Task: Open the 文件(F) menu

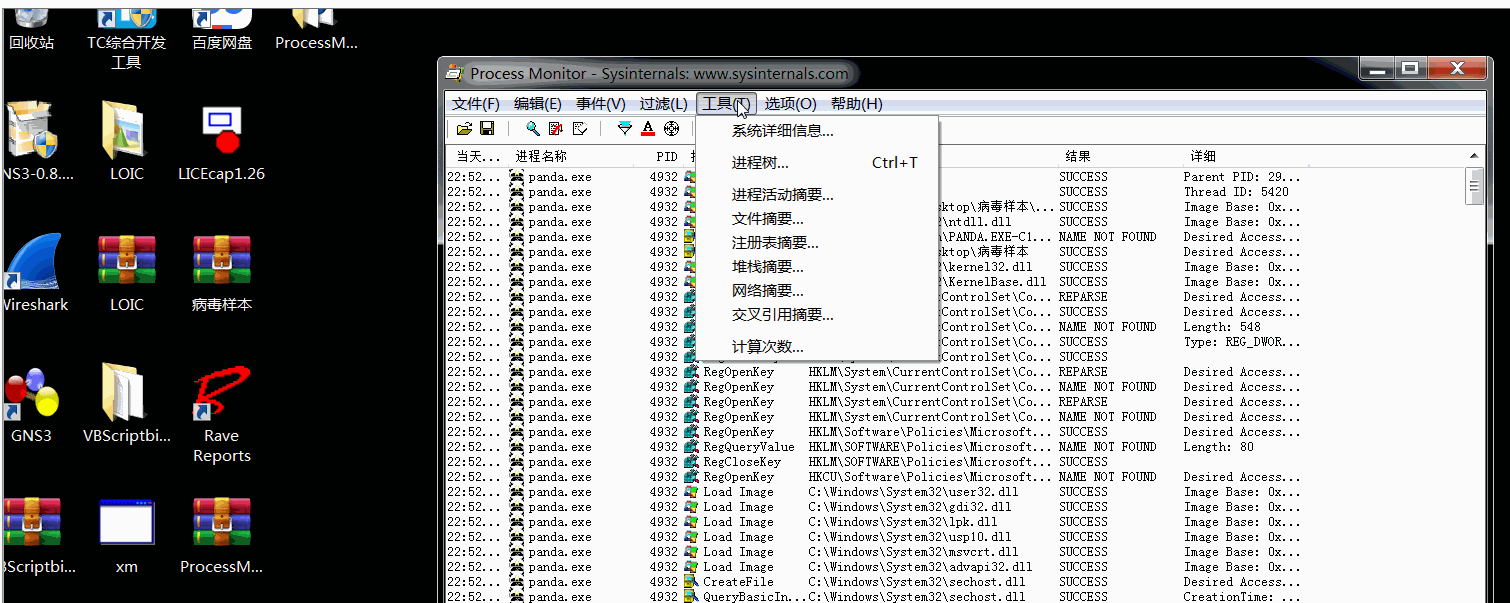Action: click(x=476, y=104)
